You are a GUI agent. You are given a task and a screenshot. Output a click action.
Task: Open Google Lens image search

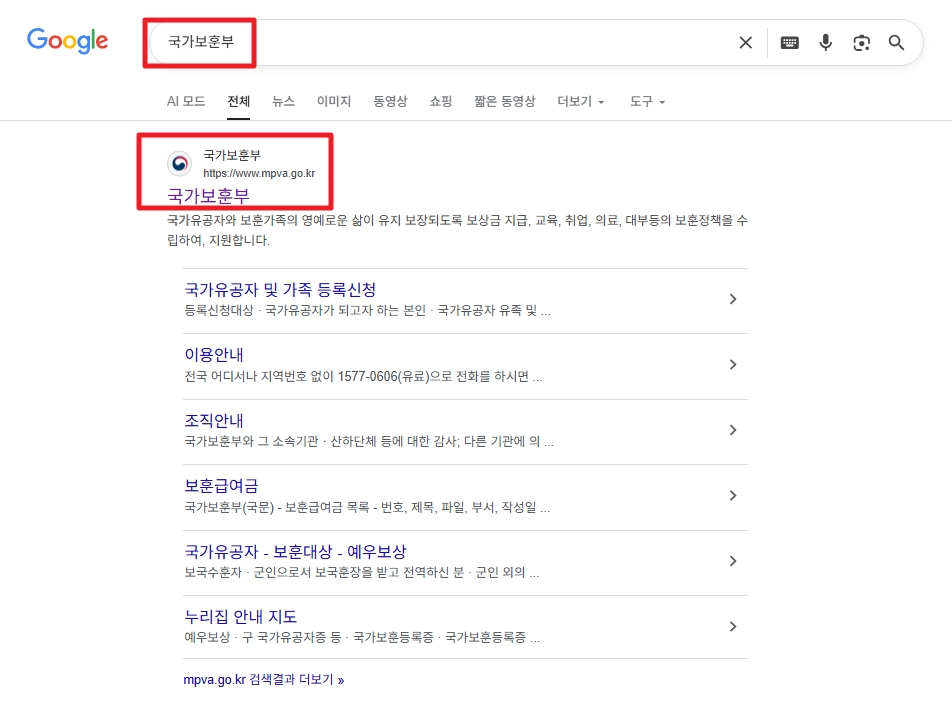point(861,43)
